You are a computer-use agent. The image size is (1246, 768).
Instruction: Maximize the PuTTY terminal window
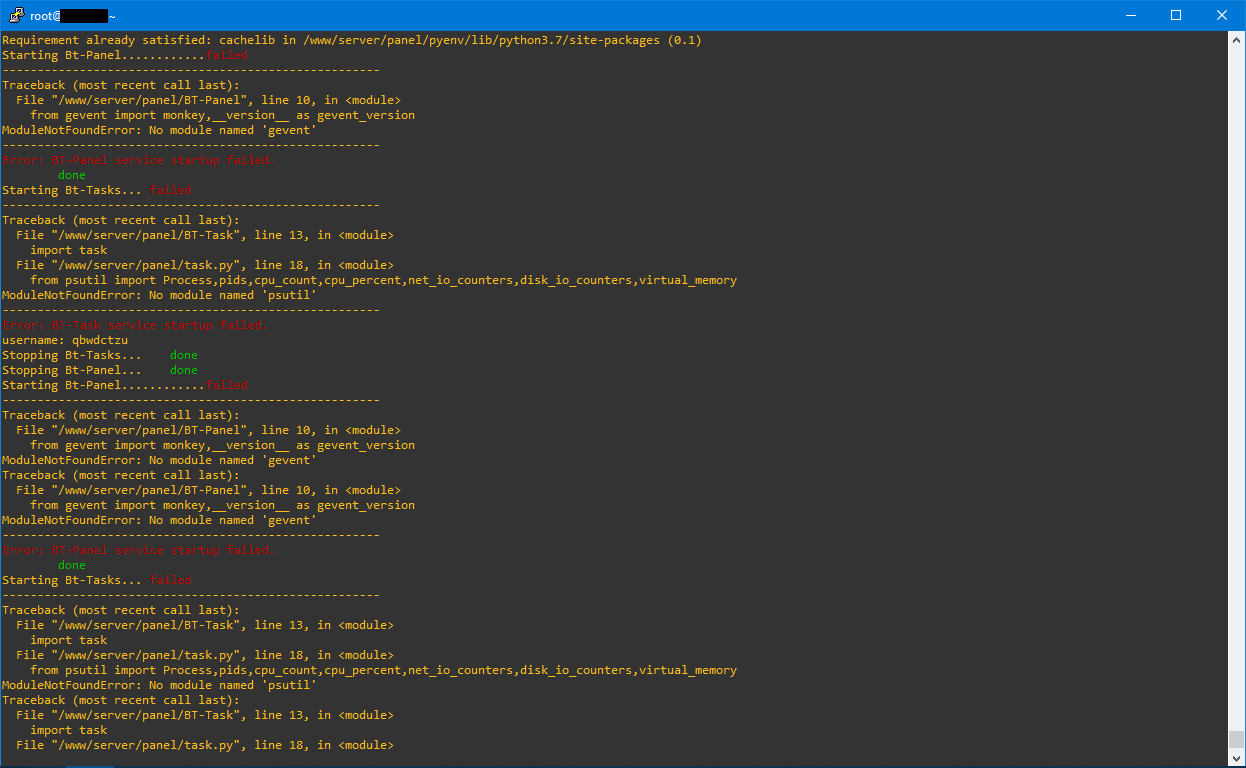point(1177,15)
